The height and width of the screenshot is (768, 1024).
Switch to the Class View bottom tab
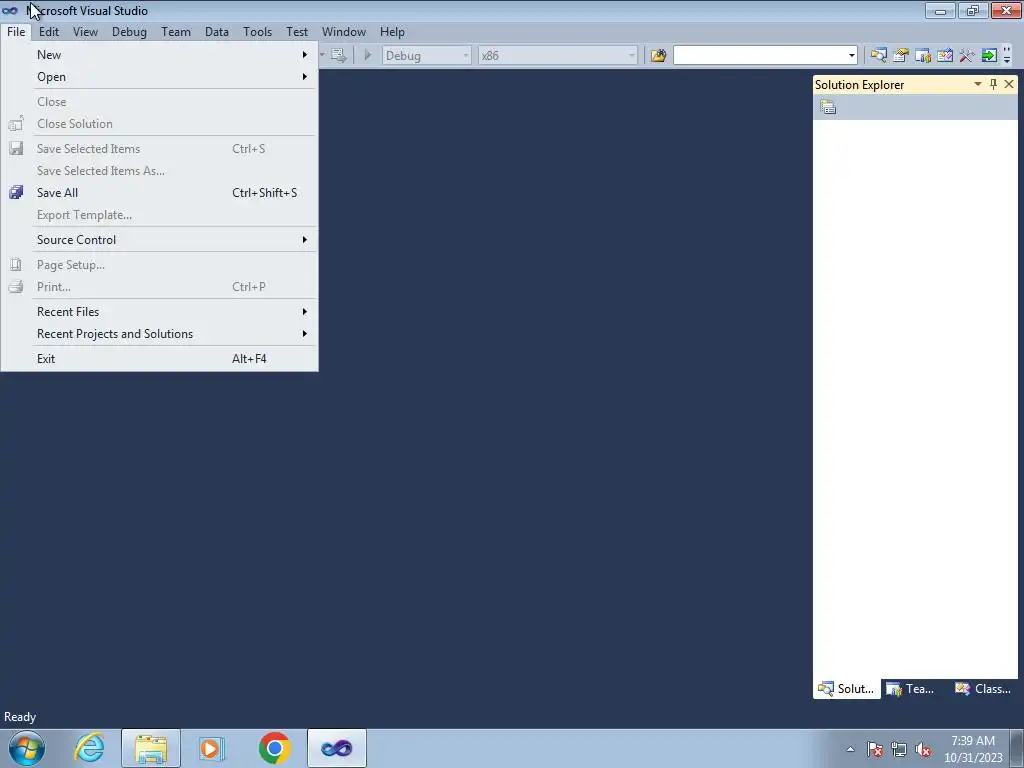click(983, 689)
